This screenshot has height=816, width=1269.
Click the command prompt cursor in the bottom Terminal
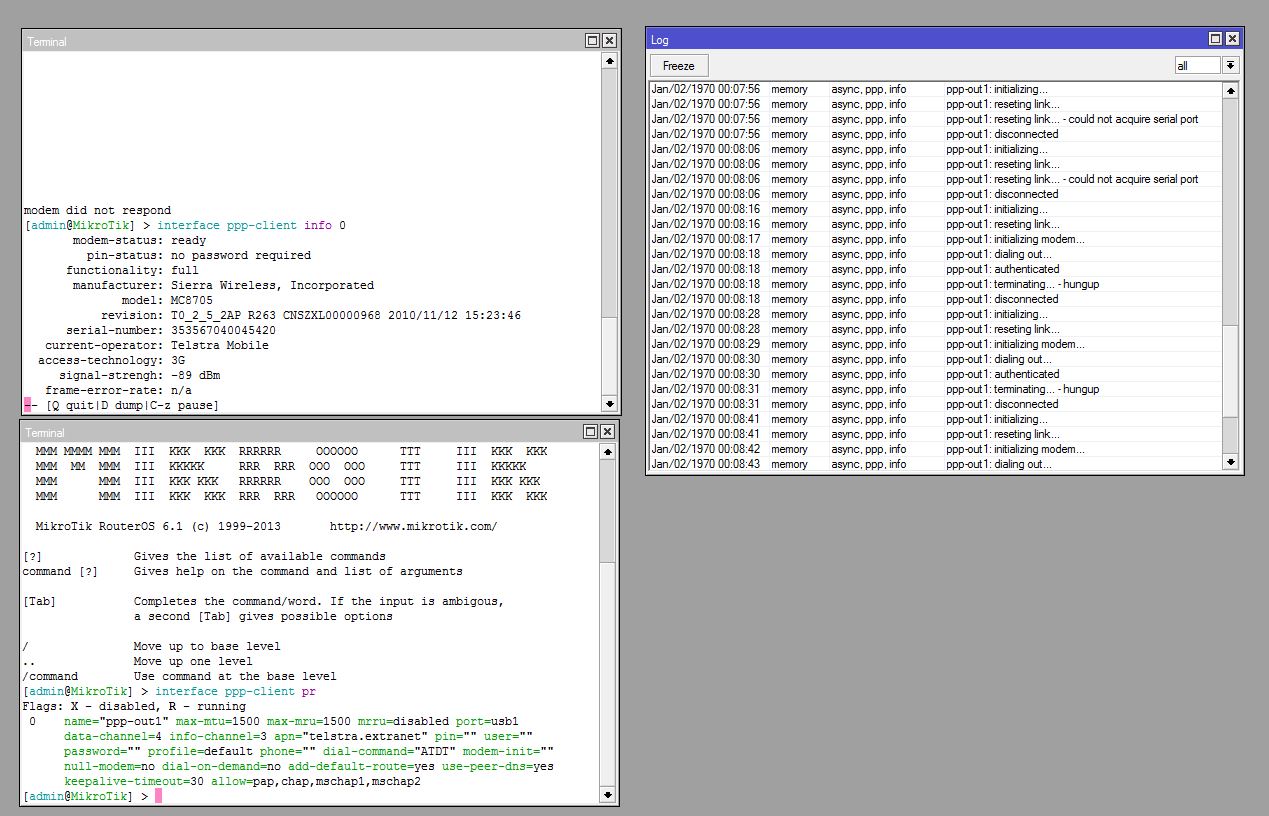pos(157,796)
